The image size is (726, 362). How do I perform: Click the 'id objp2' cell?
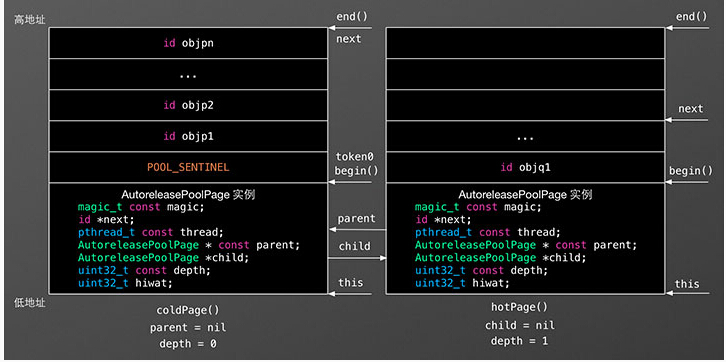pyautogui.click(x=188, y=105)
